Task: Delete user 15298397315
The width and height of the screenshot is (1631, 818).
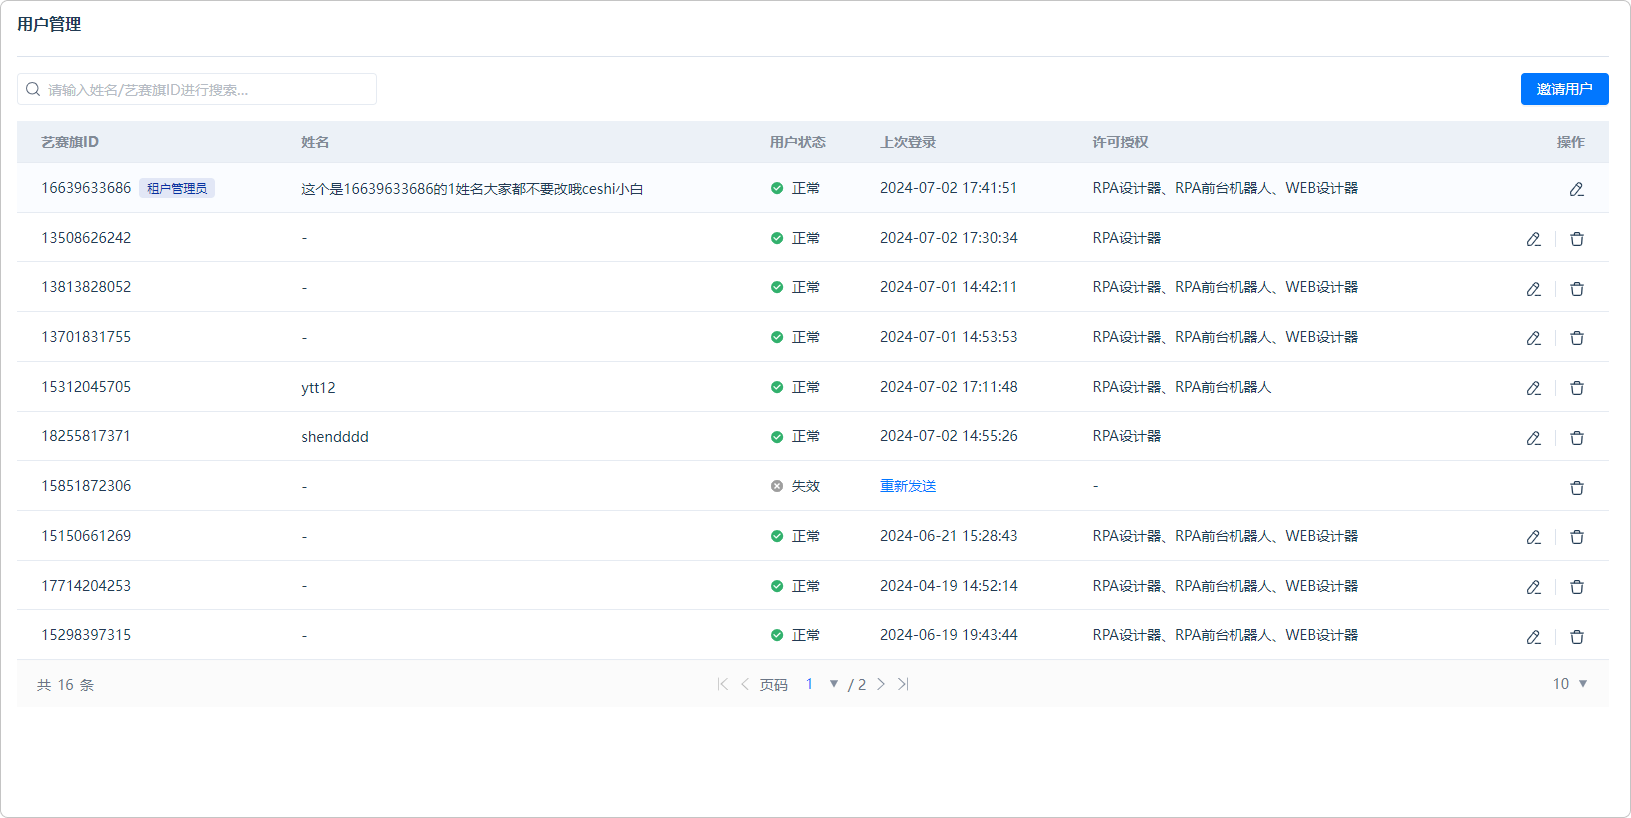Action: coord(1577,637)
